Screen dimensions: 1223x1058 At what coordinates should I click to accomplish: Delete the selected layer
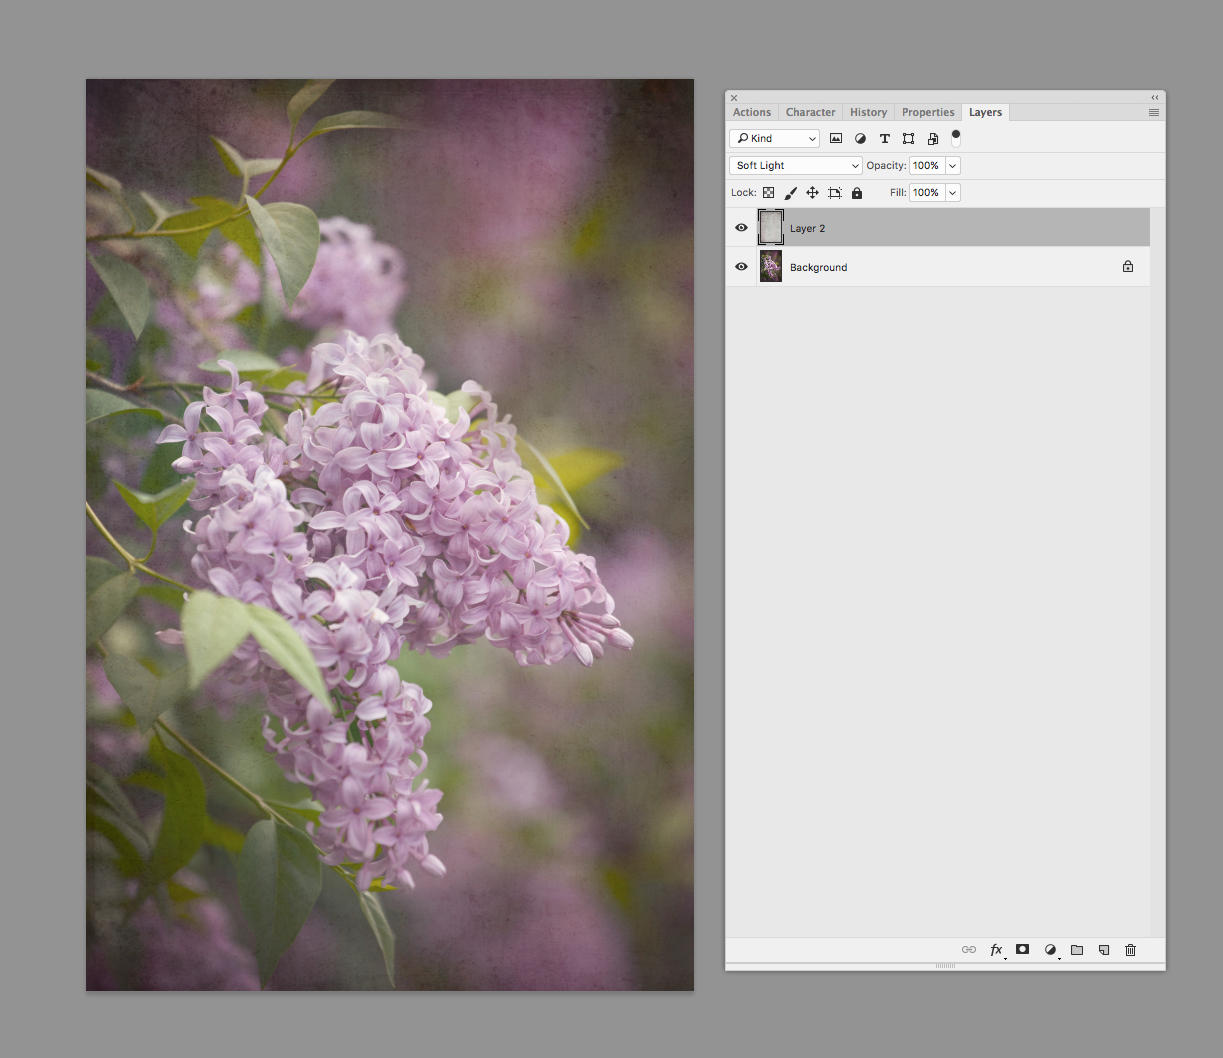tap(1130, 950)
